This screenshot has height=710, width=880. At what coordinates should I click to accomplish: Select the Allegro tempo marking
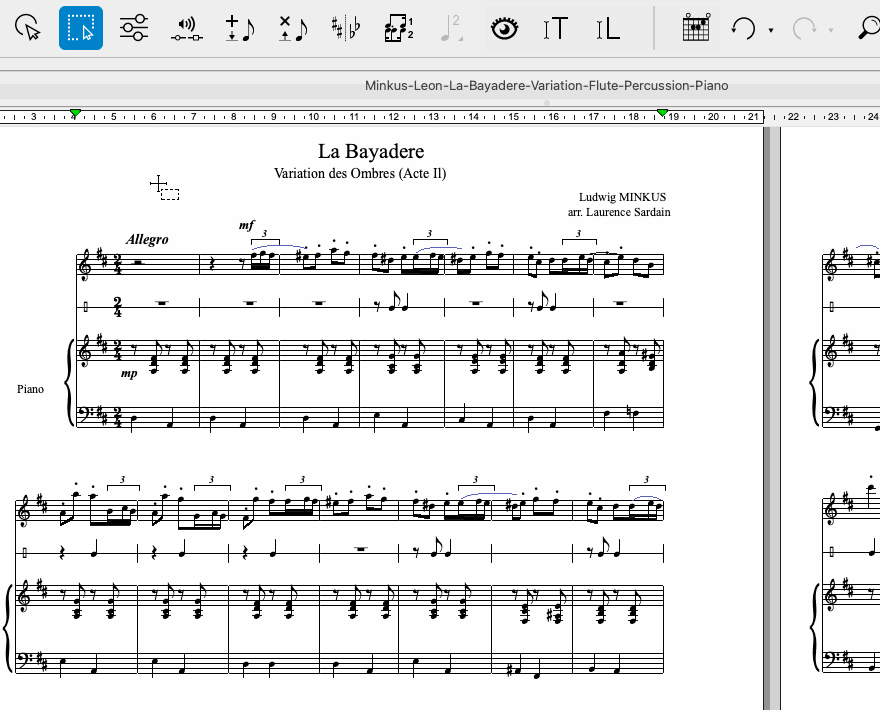pos(147,239)
